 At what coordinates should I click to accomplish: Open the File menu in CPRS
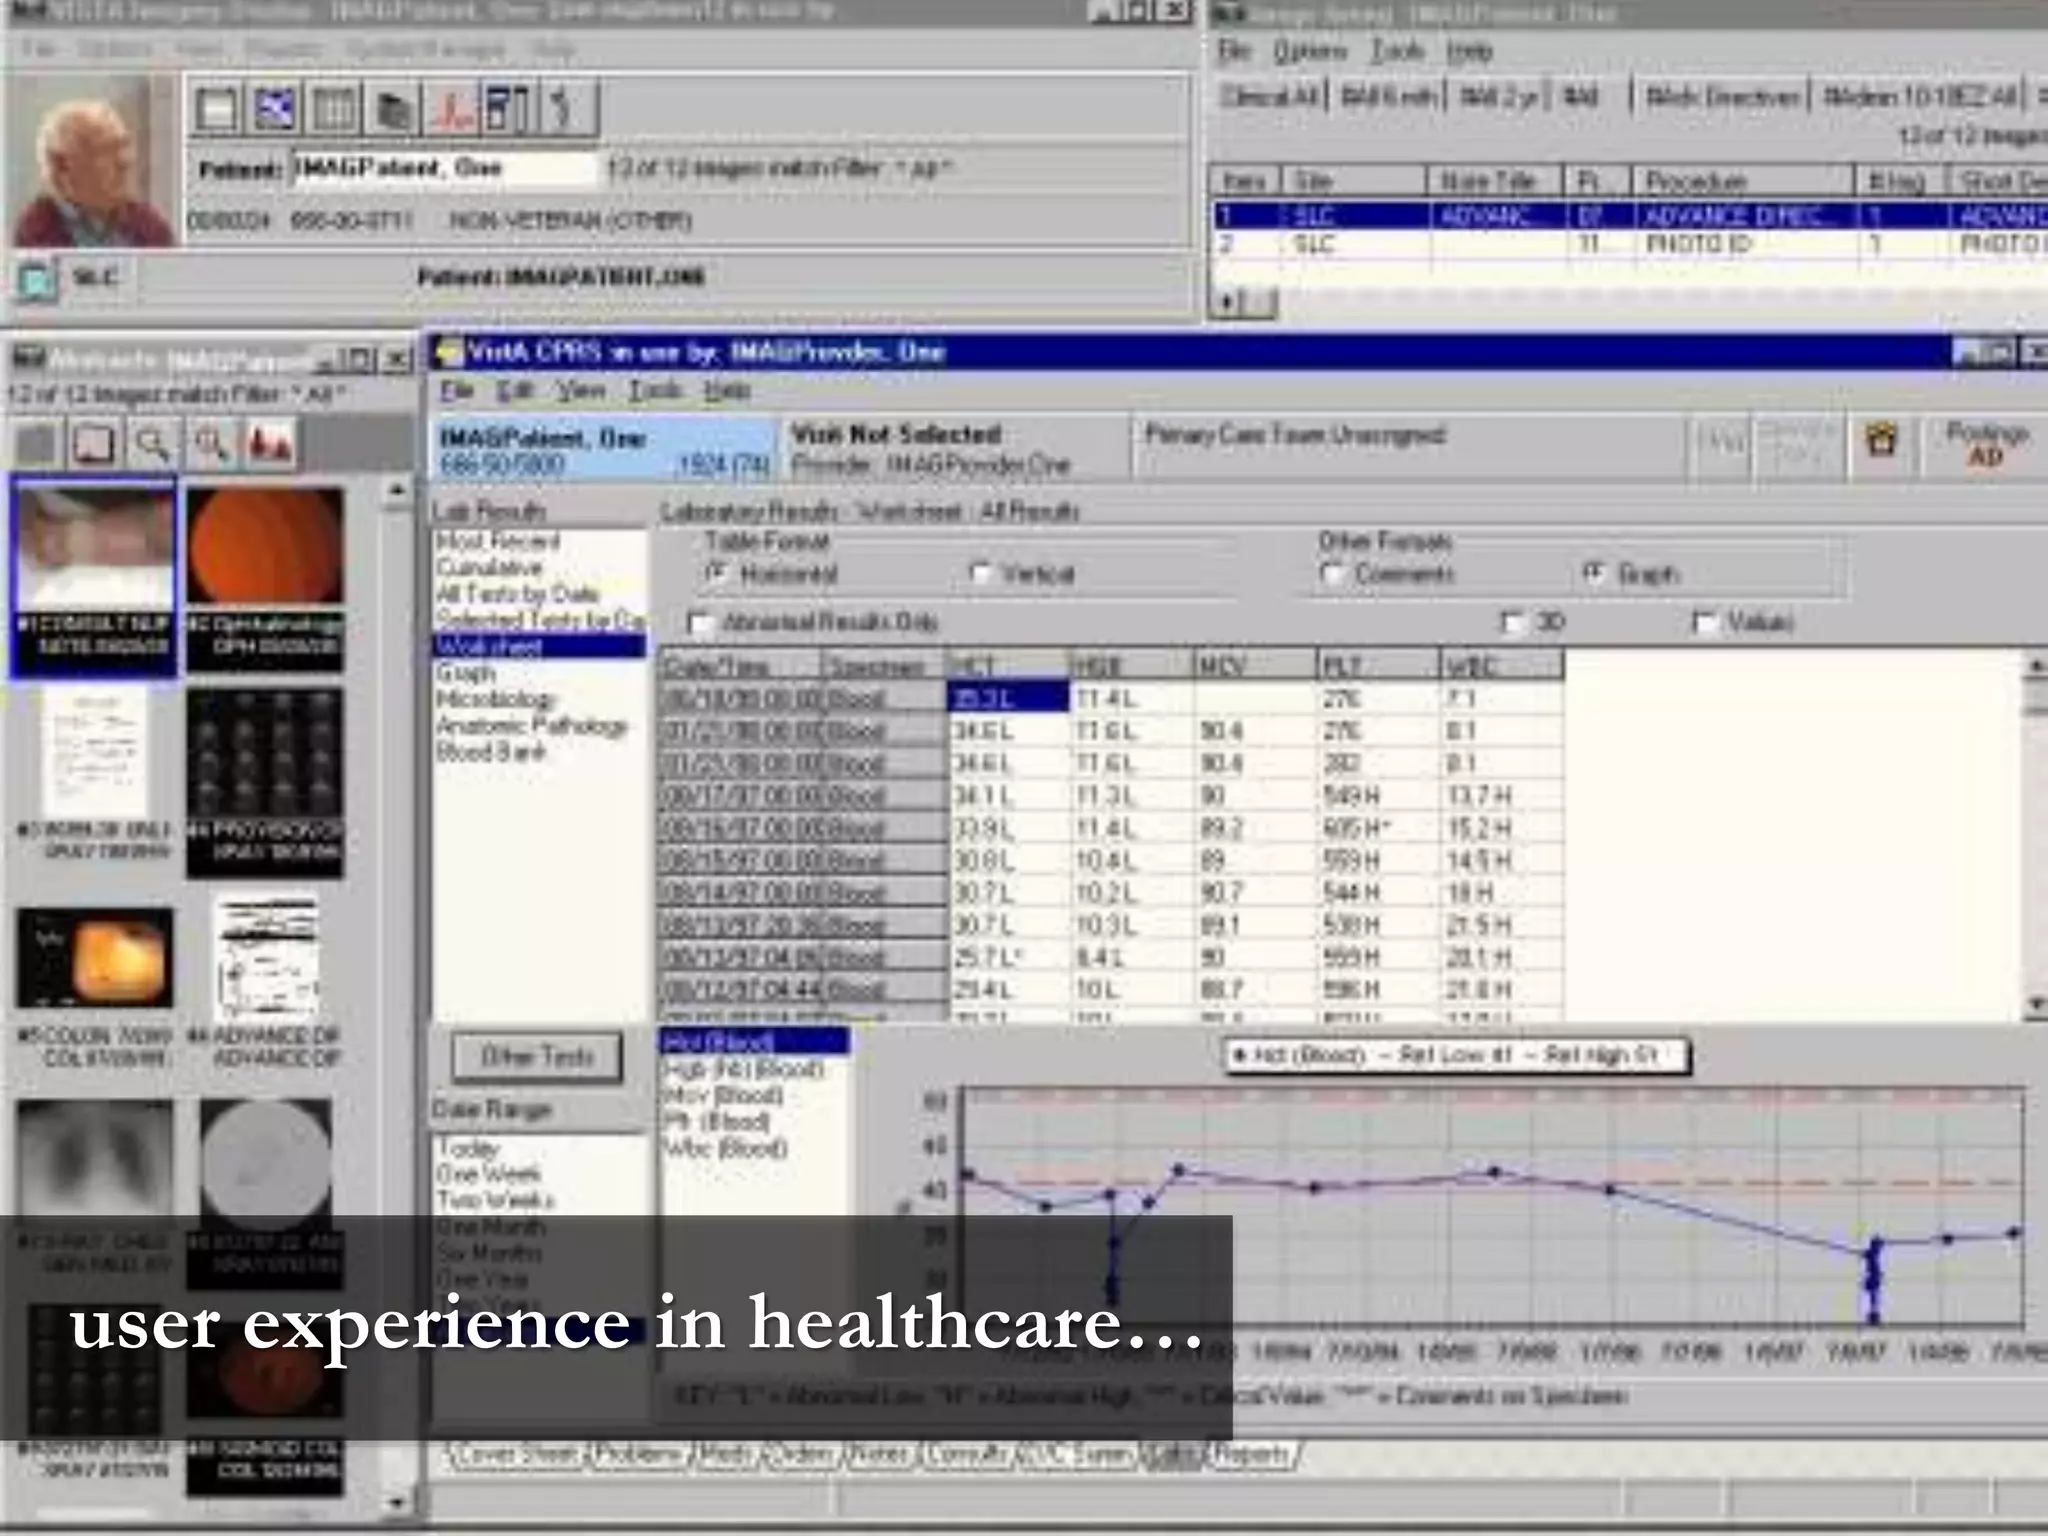pyautogui.click(x=456, y=390)
